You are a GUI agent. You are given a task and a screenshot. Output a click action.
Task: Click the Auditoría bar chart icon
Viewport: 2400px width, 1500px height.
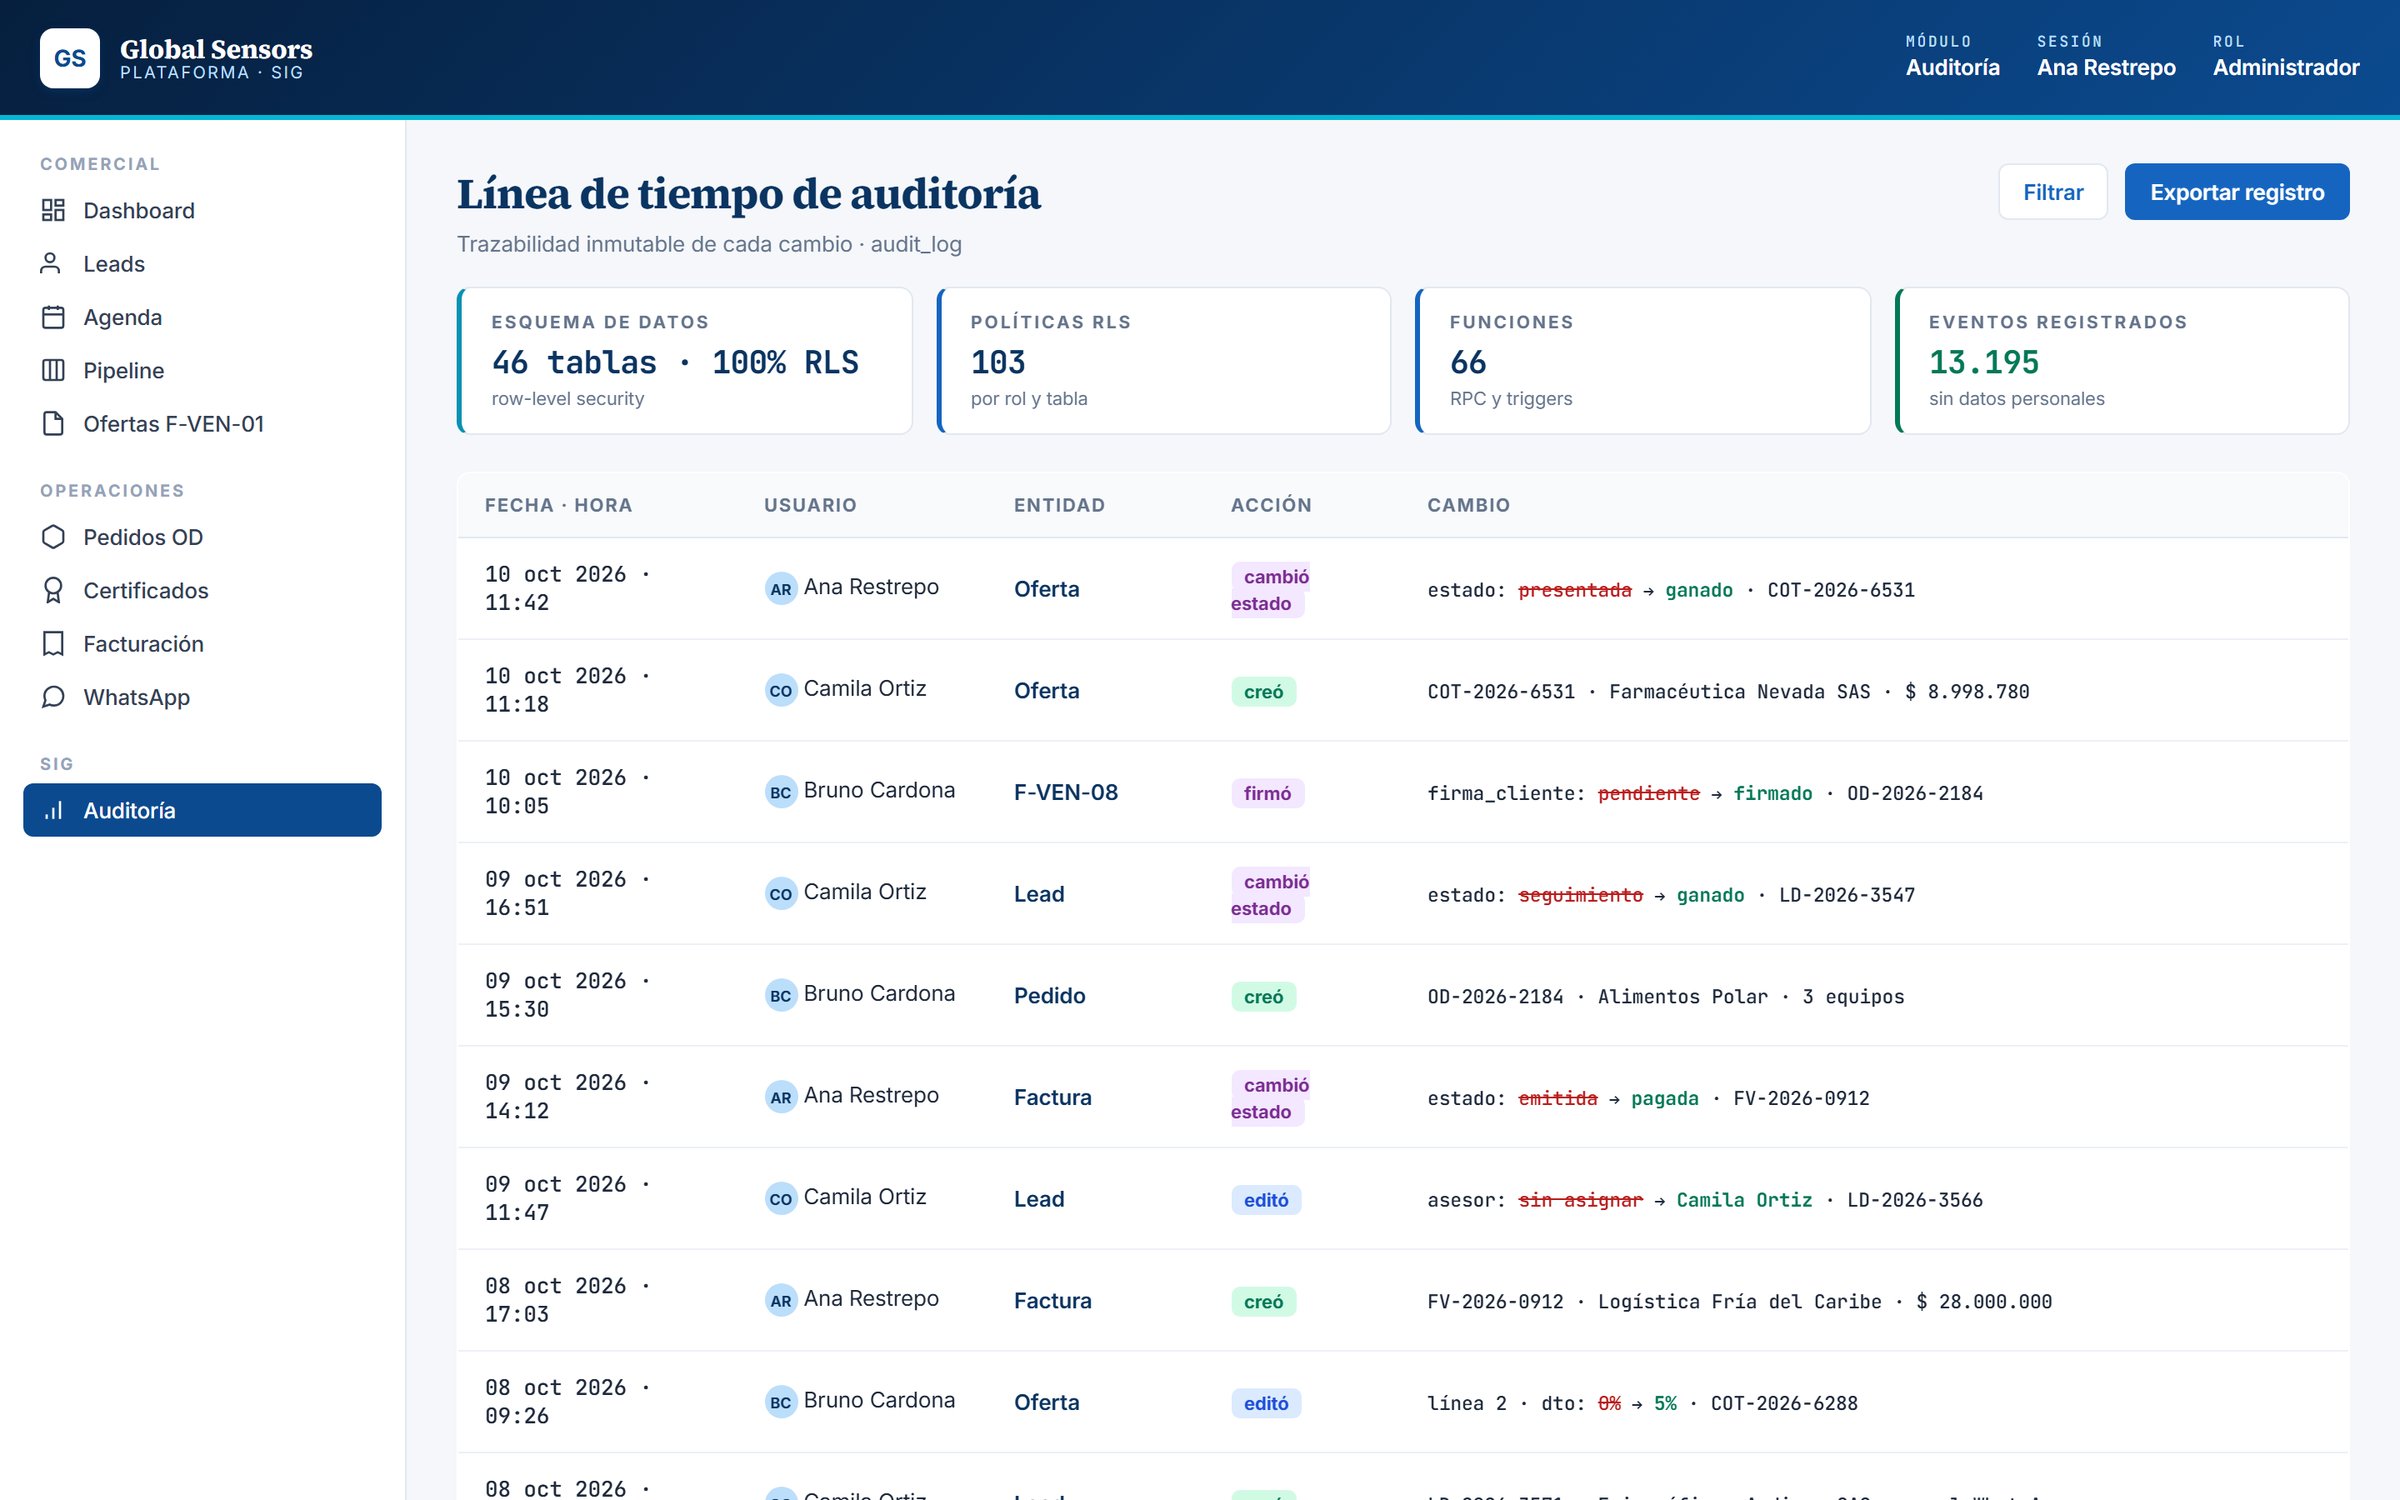53,810
